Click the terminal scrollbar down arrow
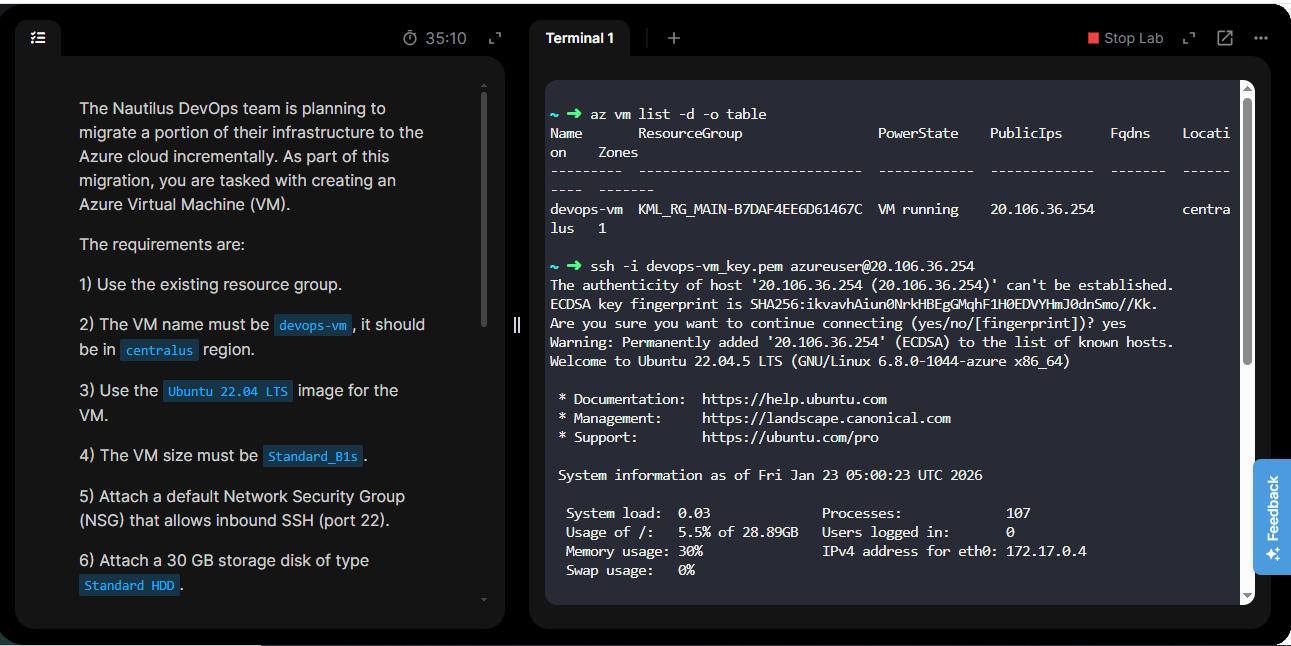 [1247, 597]
